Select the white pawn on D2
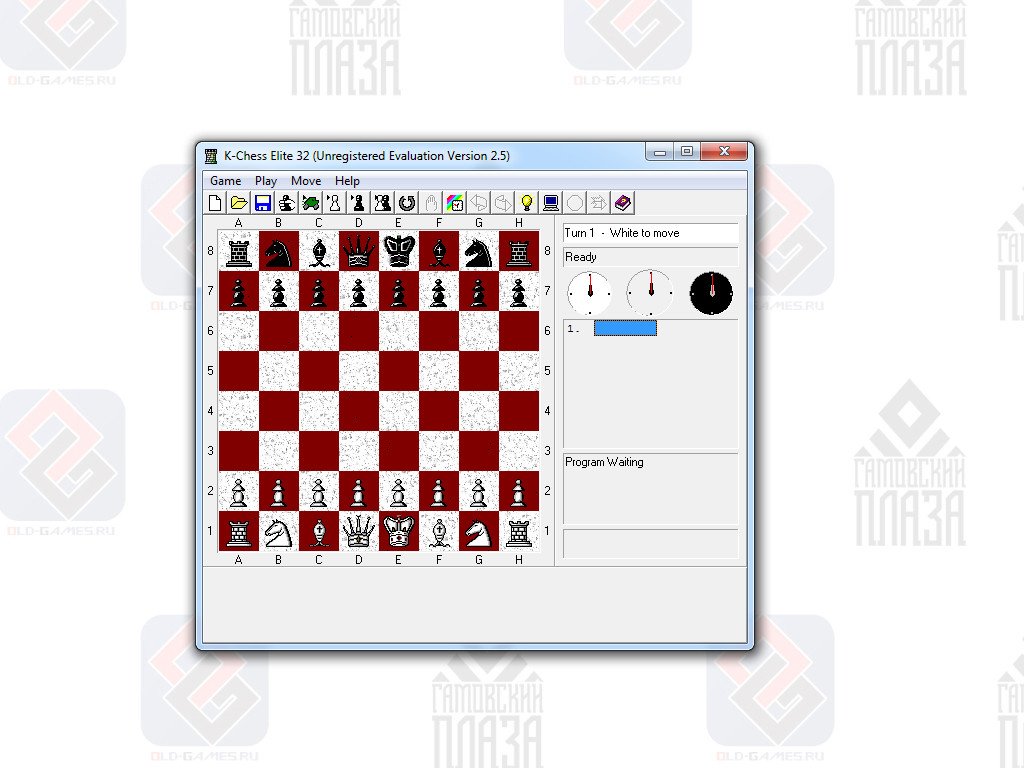The image size is (1024, 768). coord(359,491)
